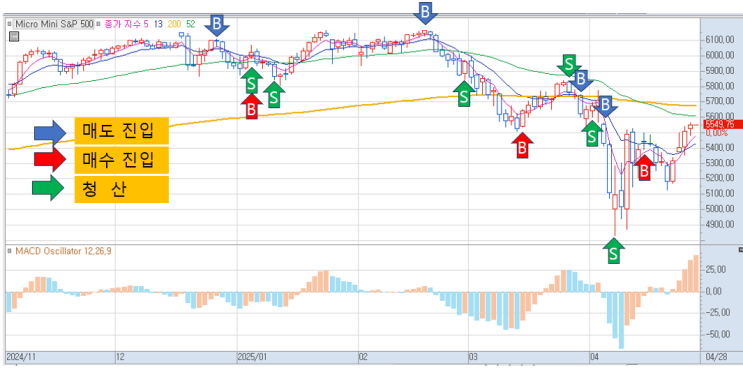This screenshot has height=372, width=743.
Task: Select the green 52-period moving average value
Action: [x=191, y=23]
